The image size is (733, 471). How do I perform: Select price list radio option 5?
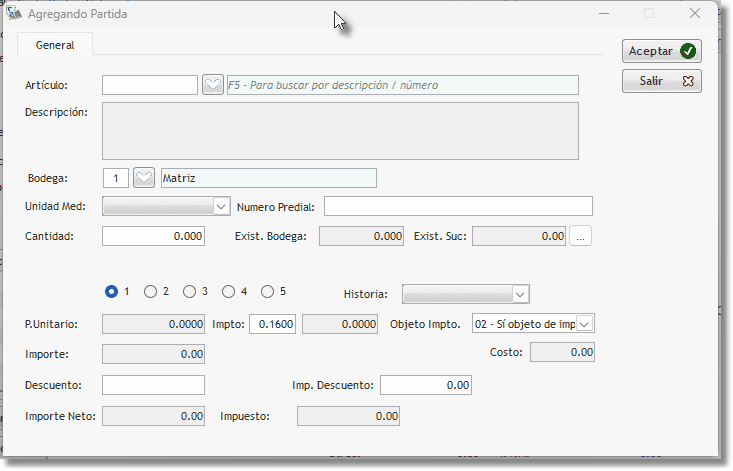coord(267,292)
